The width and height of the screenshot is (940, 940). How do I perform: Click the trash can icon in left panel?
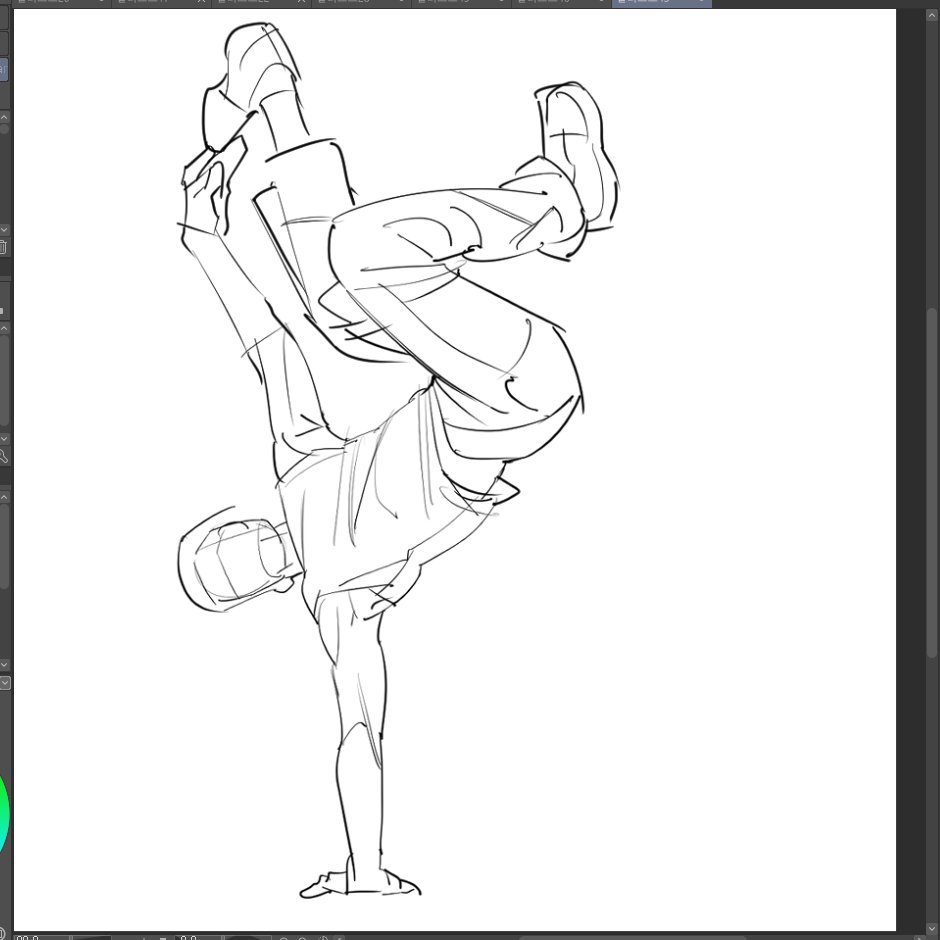click(3, 247)
